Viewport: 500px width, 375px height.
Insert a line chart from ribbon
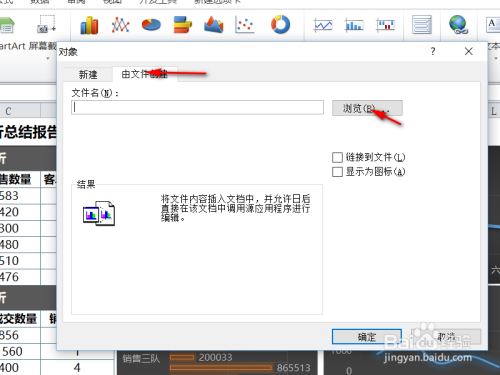120,25
